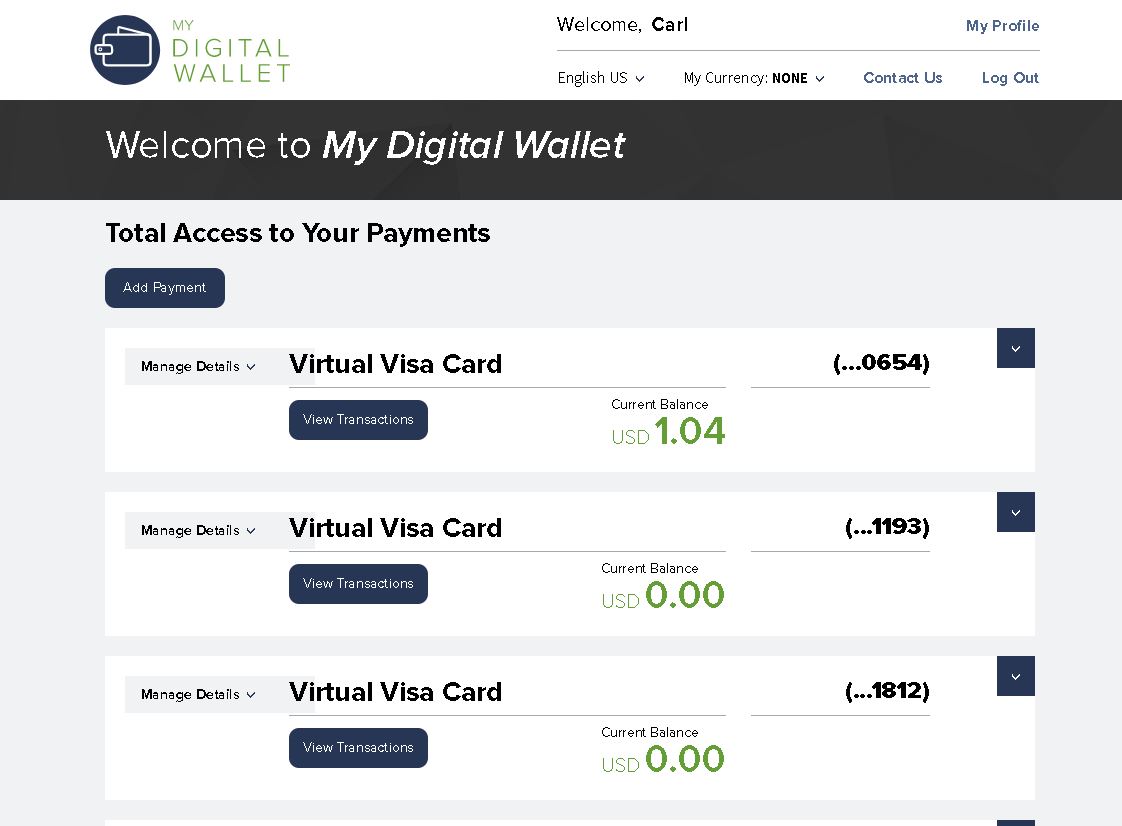The image size is (1122, 826).
Task: Expand the card ending 1812 chevron square
Action: pos(1015,676)
